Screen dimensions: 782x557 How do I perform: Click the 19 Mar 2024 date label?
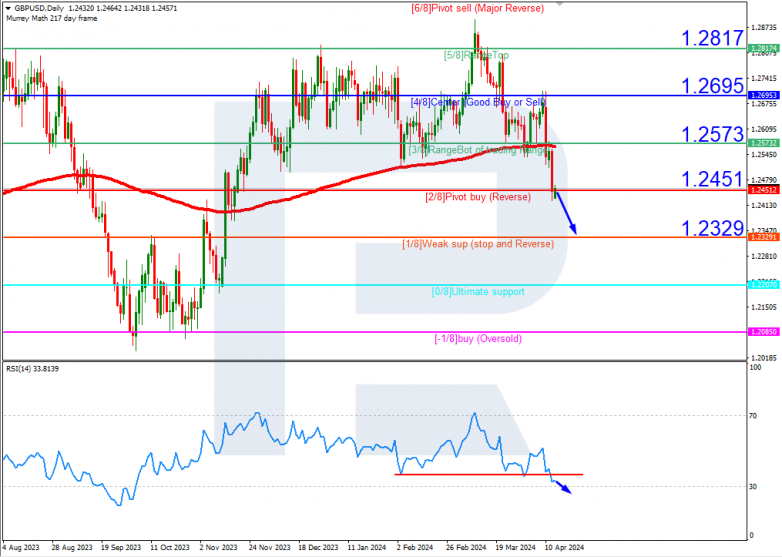click(516, 548)
